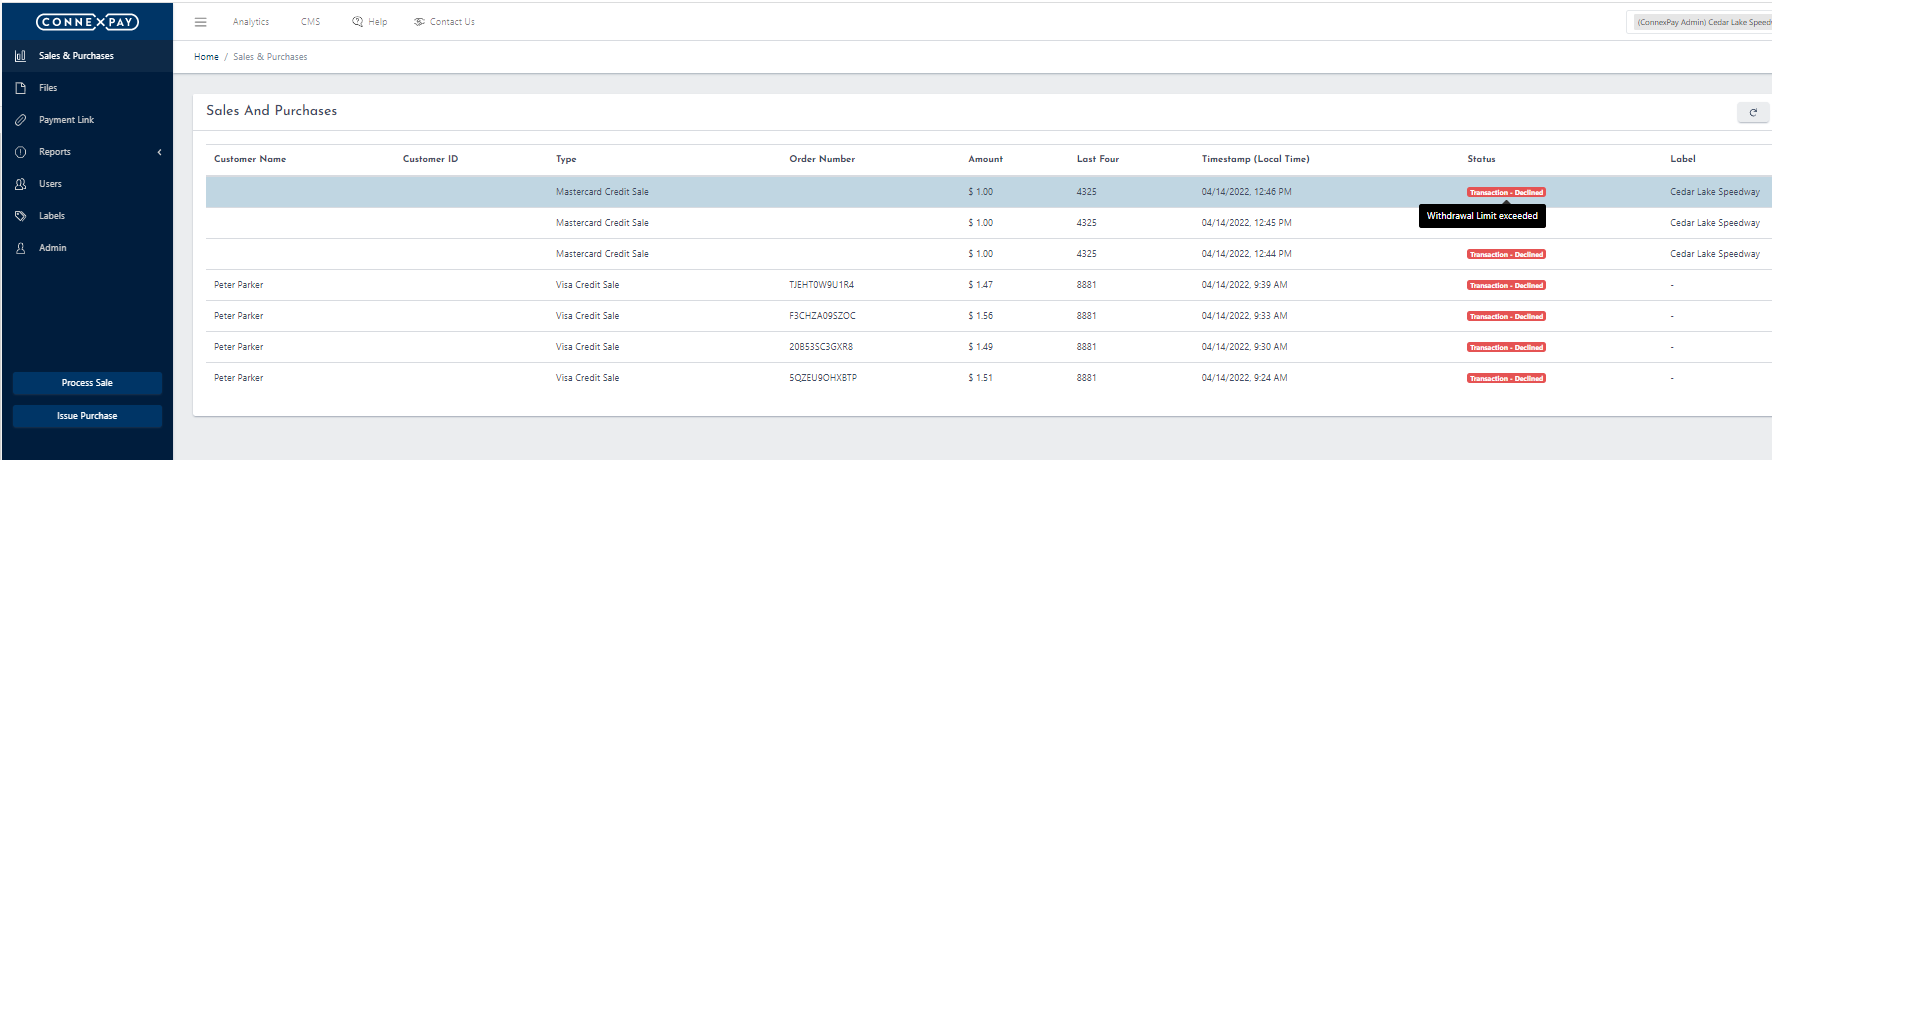
Task: Click the Process Sale button
Action: pyautogui.click(x=87, y=383)
